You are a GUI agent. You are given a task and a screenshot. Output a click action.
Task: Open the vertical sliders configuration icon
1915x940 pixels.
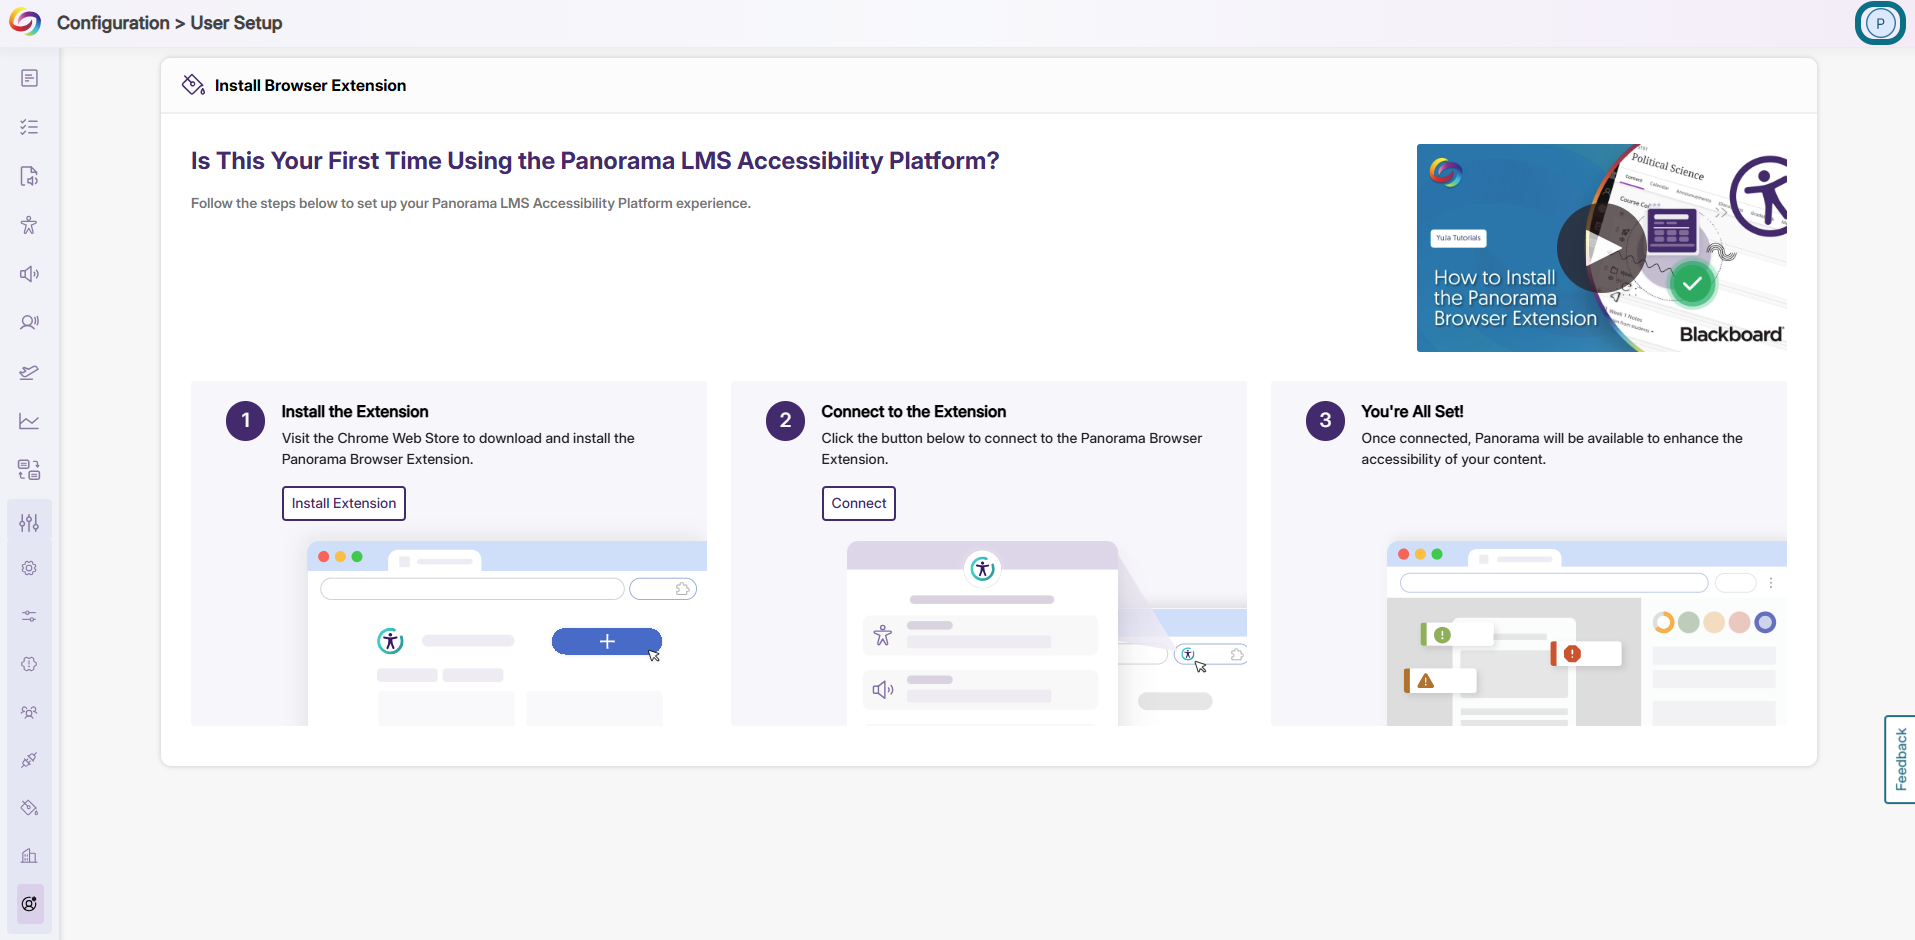coord(29,522)
